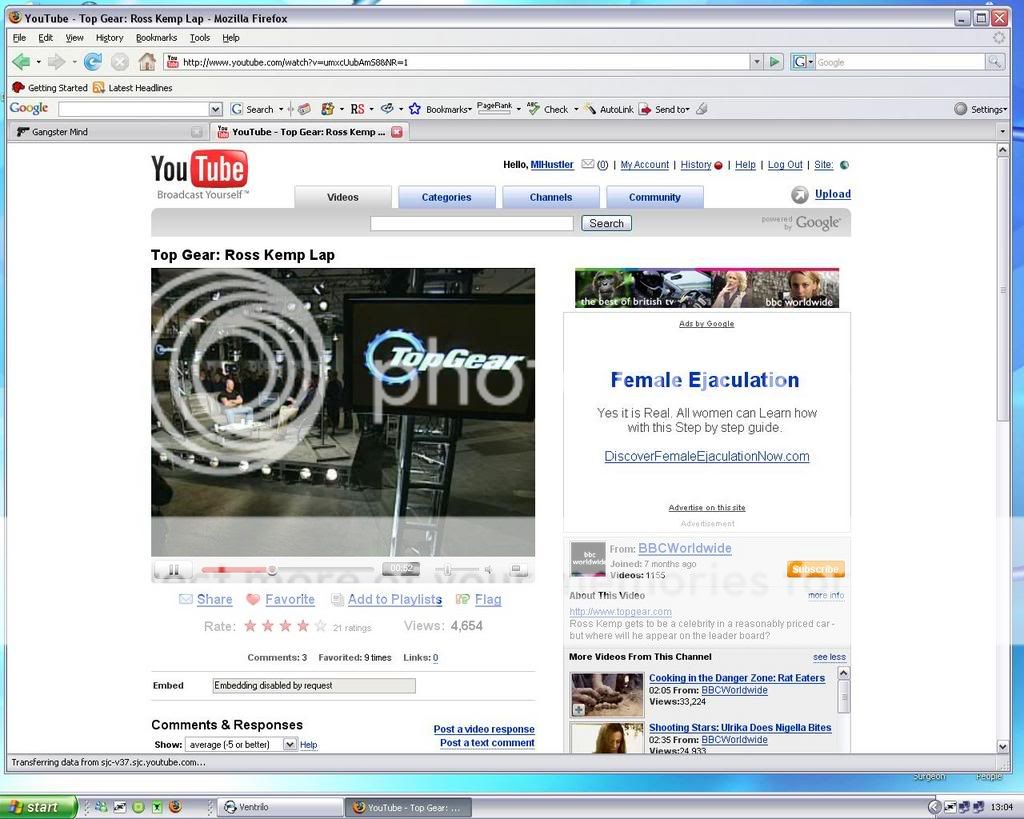Click the RS icon in Google toolbar
The height and width of the screenshot is (819, 1024).
coord(357,109)
